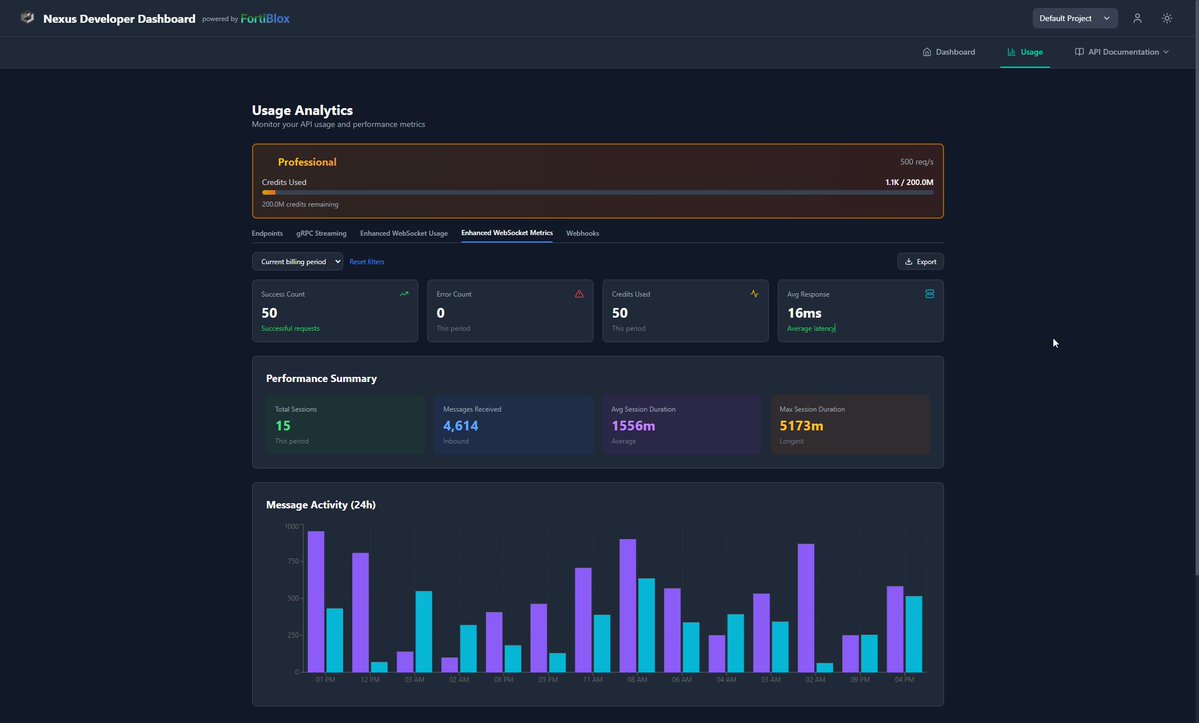This screenshot has height=723, width=1199.
Task: Open the gRPC Streaming tab
Action: [321, 232]
